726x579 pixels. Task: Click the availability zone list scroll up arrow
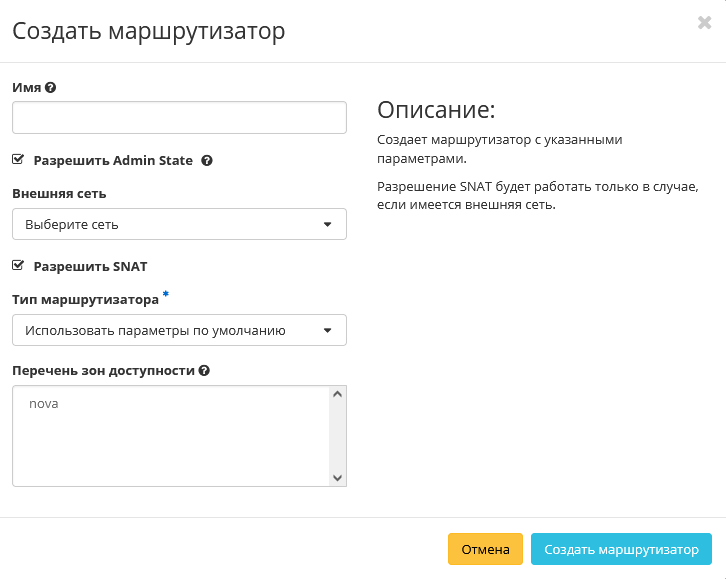338,395
